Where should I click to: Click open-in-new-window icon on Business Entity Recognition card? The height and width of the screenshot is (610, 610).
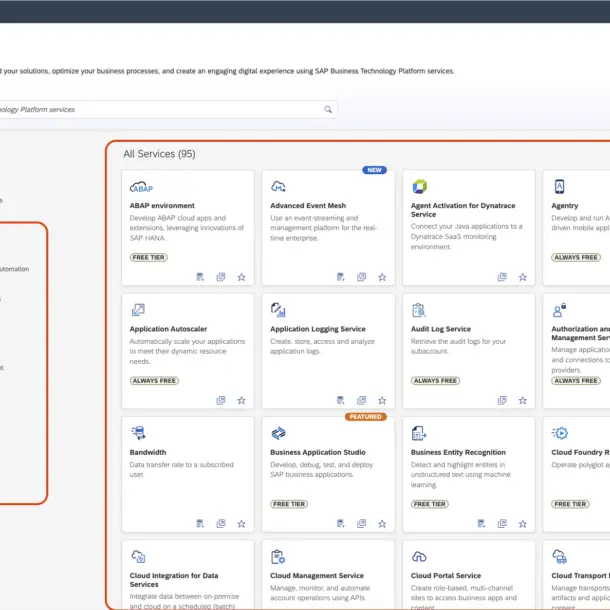[x=502, y=524]
